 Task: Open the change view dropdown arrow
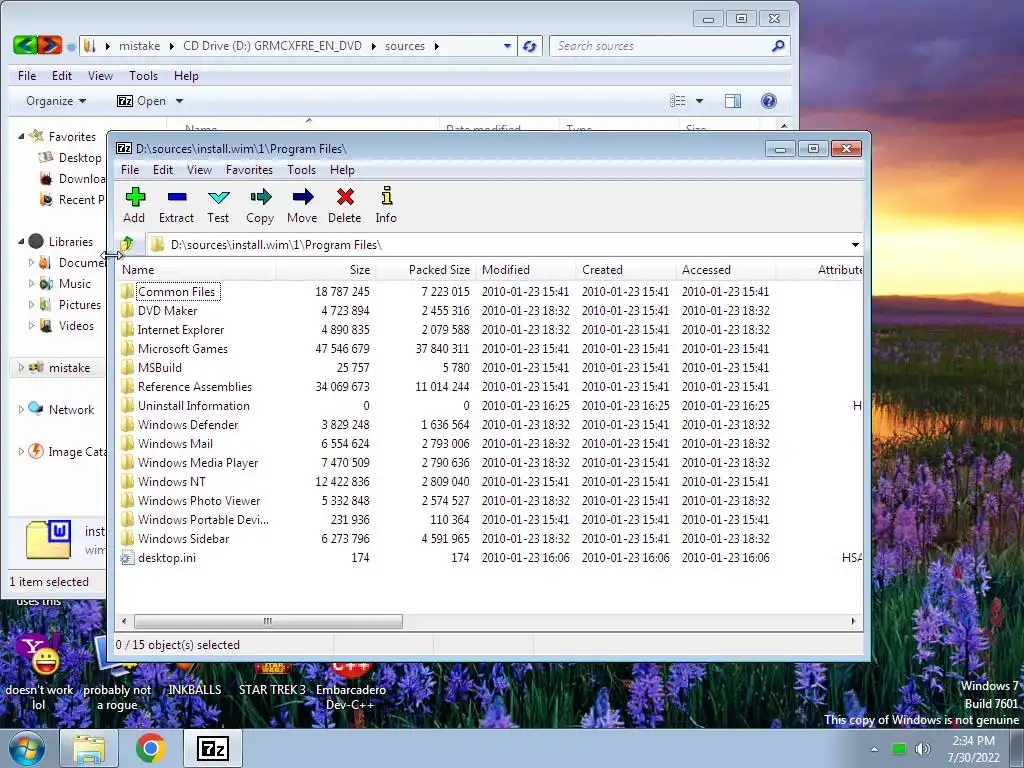[699, 101]
